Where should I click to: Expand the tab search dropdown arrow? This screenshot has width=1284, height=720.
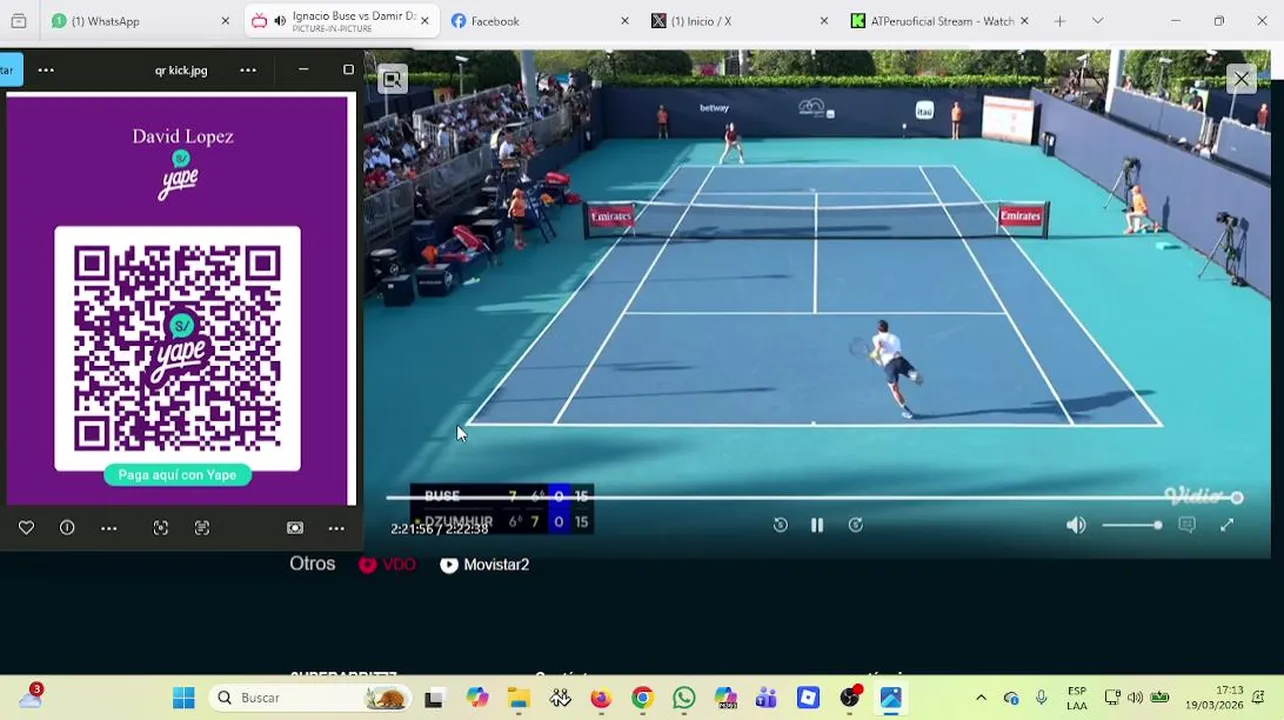point(1097,21)
